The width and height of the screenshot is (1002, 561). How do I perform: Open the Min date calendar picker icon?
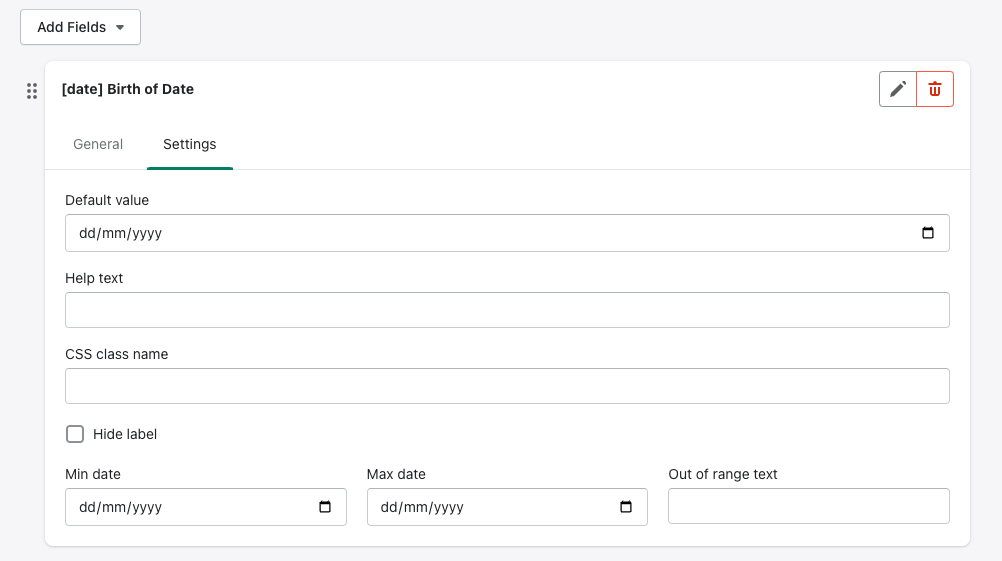tap(325, 507)
